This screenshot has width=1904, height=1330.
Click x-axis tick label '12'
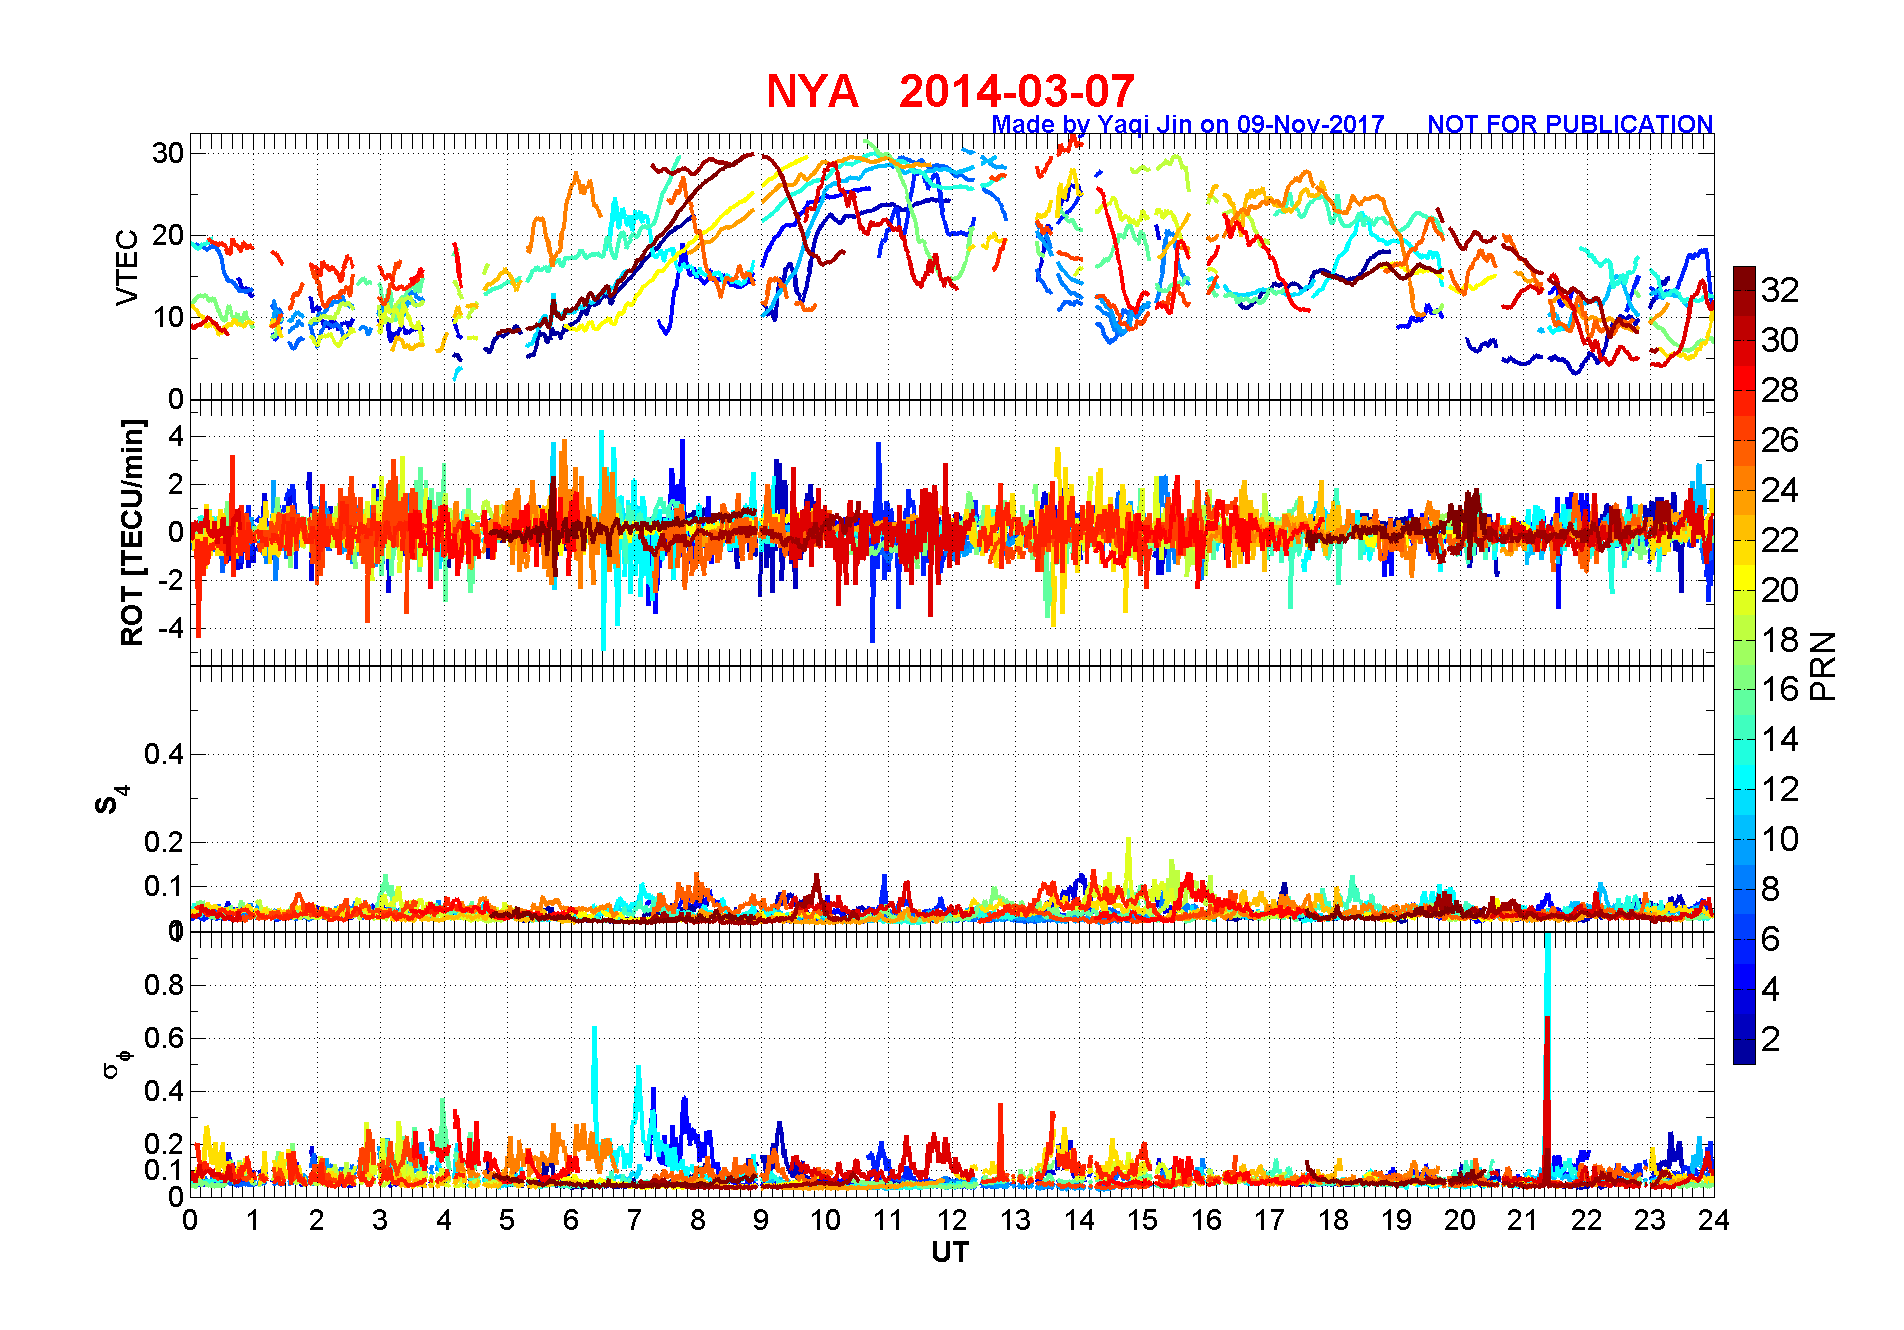click(x=952, y=1220)
